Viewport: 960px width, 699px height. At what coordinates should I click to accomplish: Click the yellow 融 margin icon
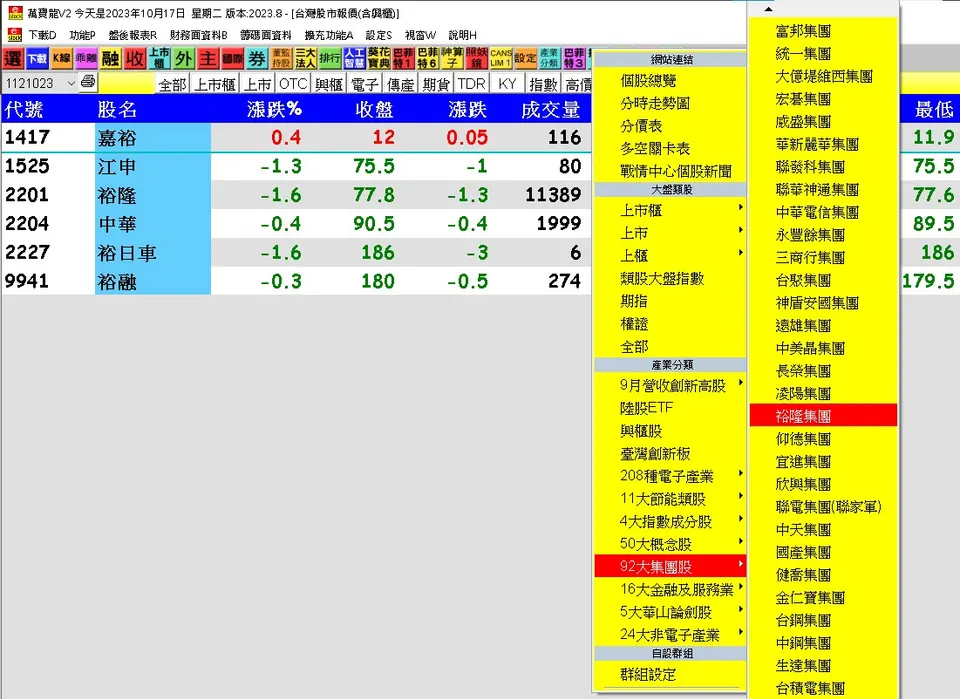click(x=110, y=59)
